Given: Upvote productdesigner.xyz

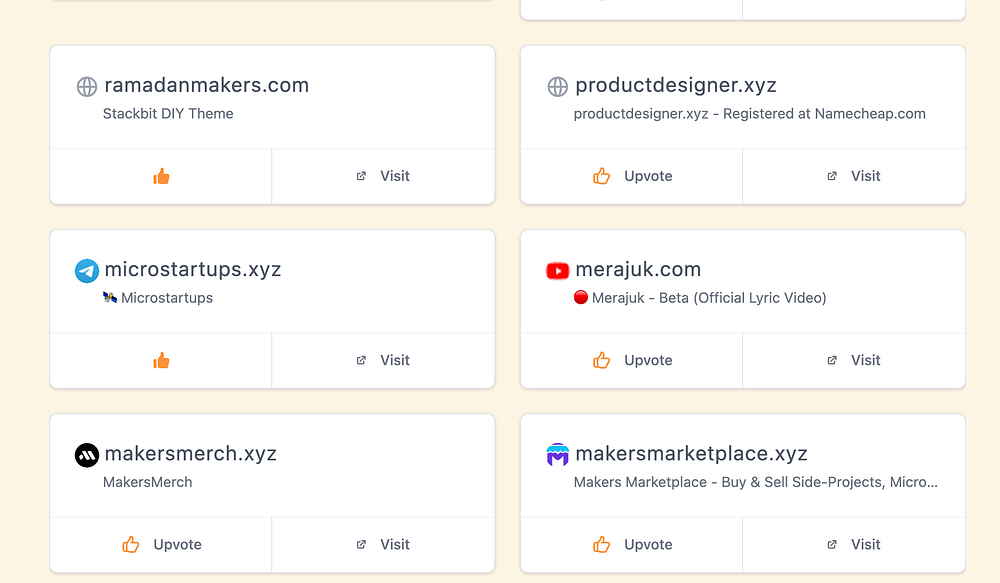Looking at the screenshot, I should click(x=632, y=176).
